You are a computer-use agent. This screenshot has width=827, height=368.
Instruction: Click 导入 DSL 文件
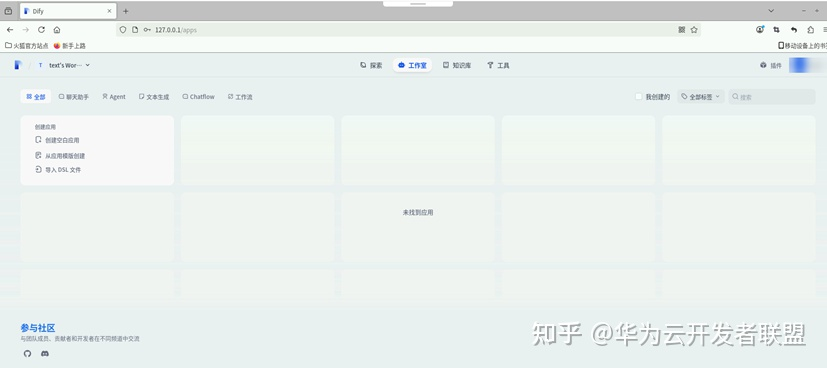coord(58,170)
